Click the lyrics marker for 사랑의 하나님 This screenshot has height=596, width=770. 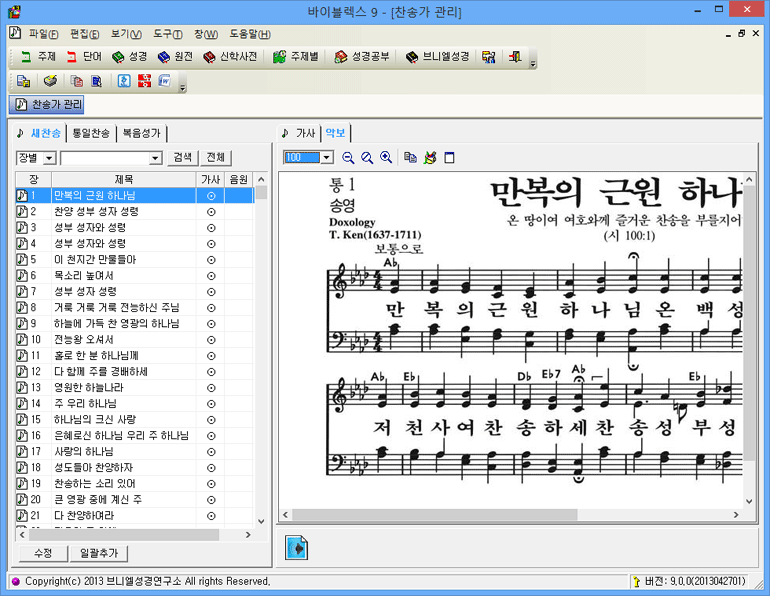coord(211,452)
